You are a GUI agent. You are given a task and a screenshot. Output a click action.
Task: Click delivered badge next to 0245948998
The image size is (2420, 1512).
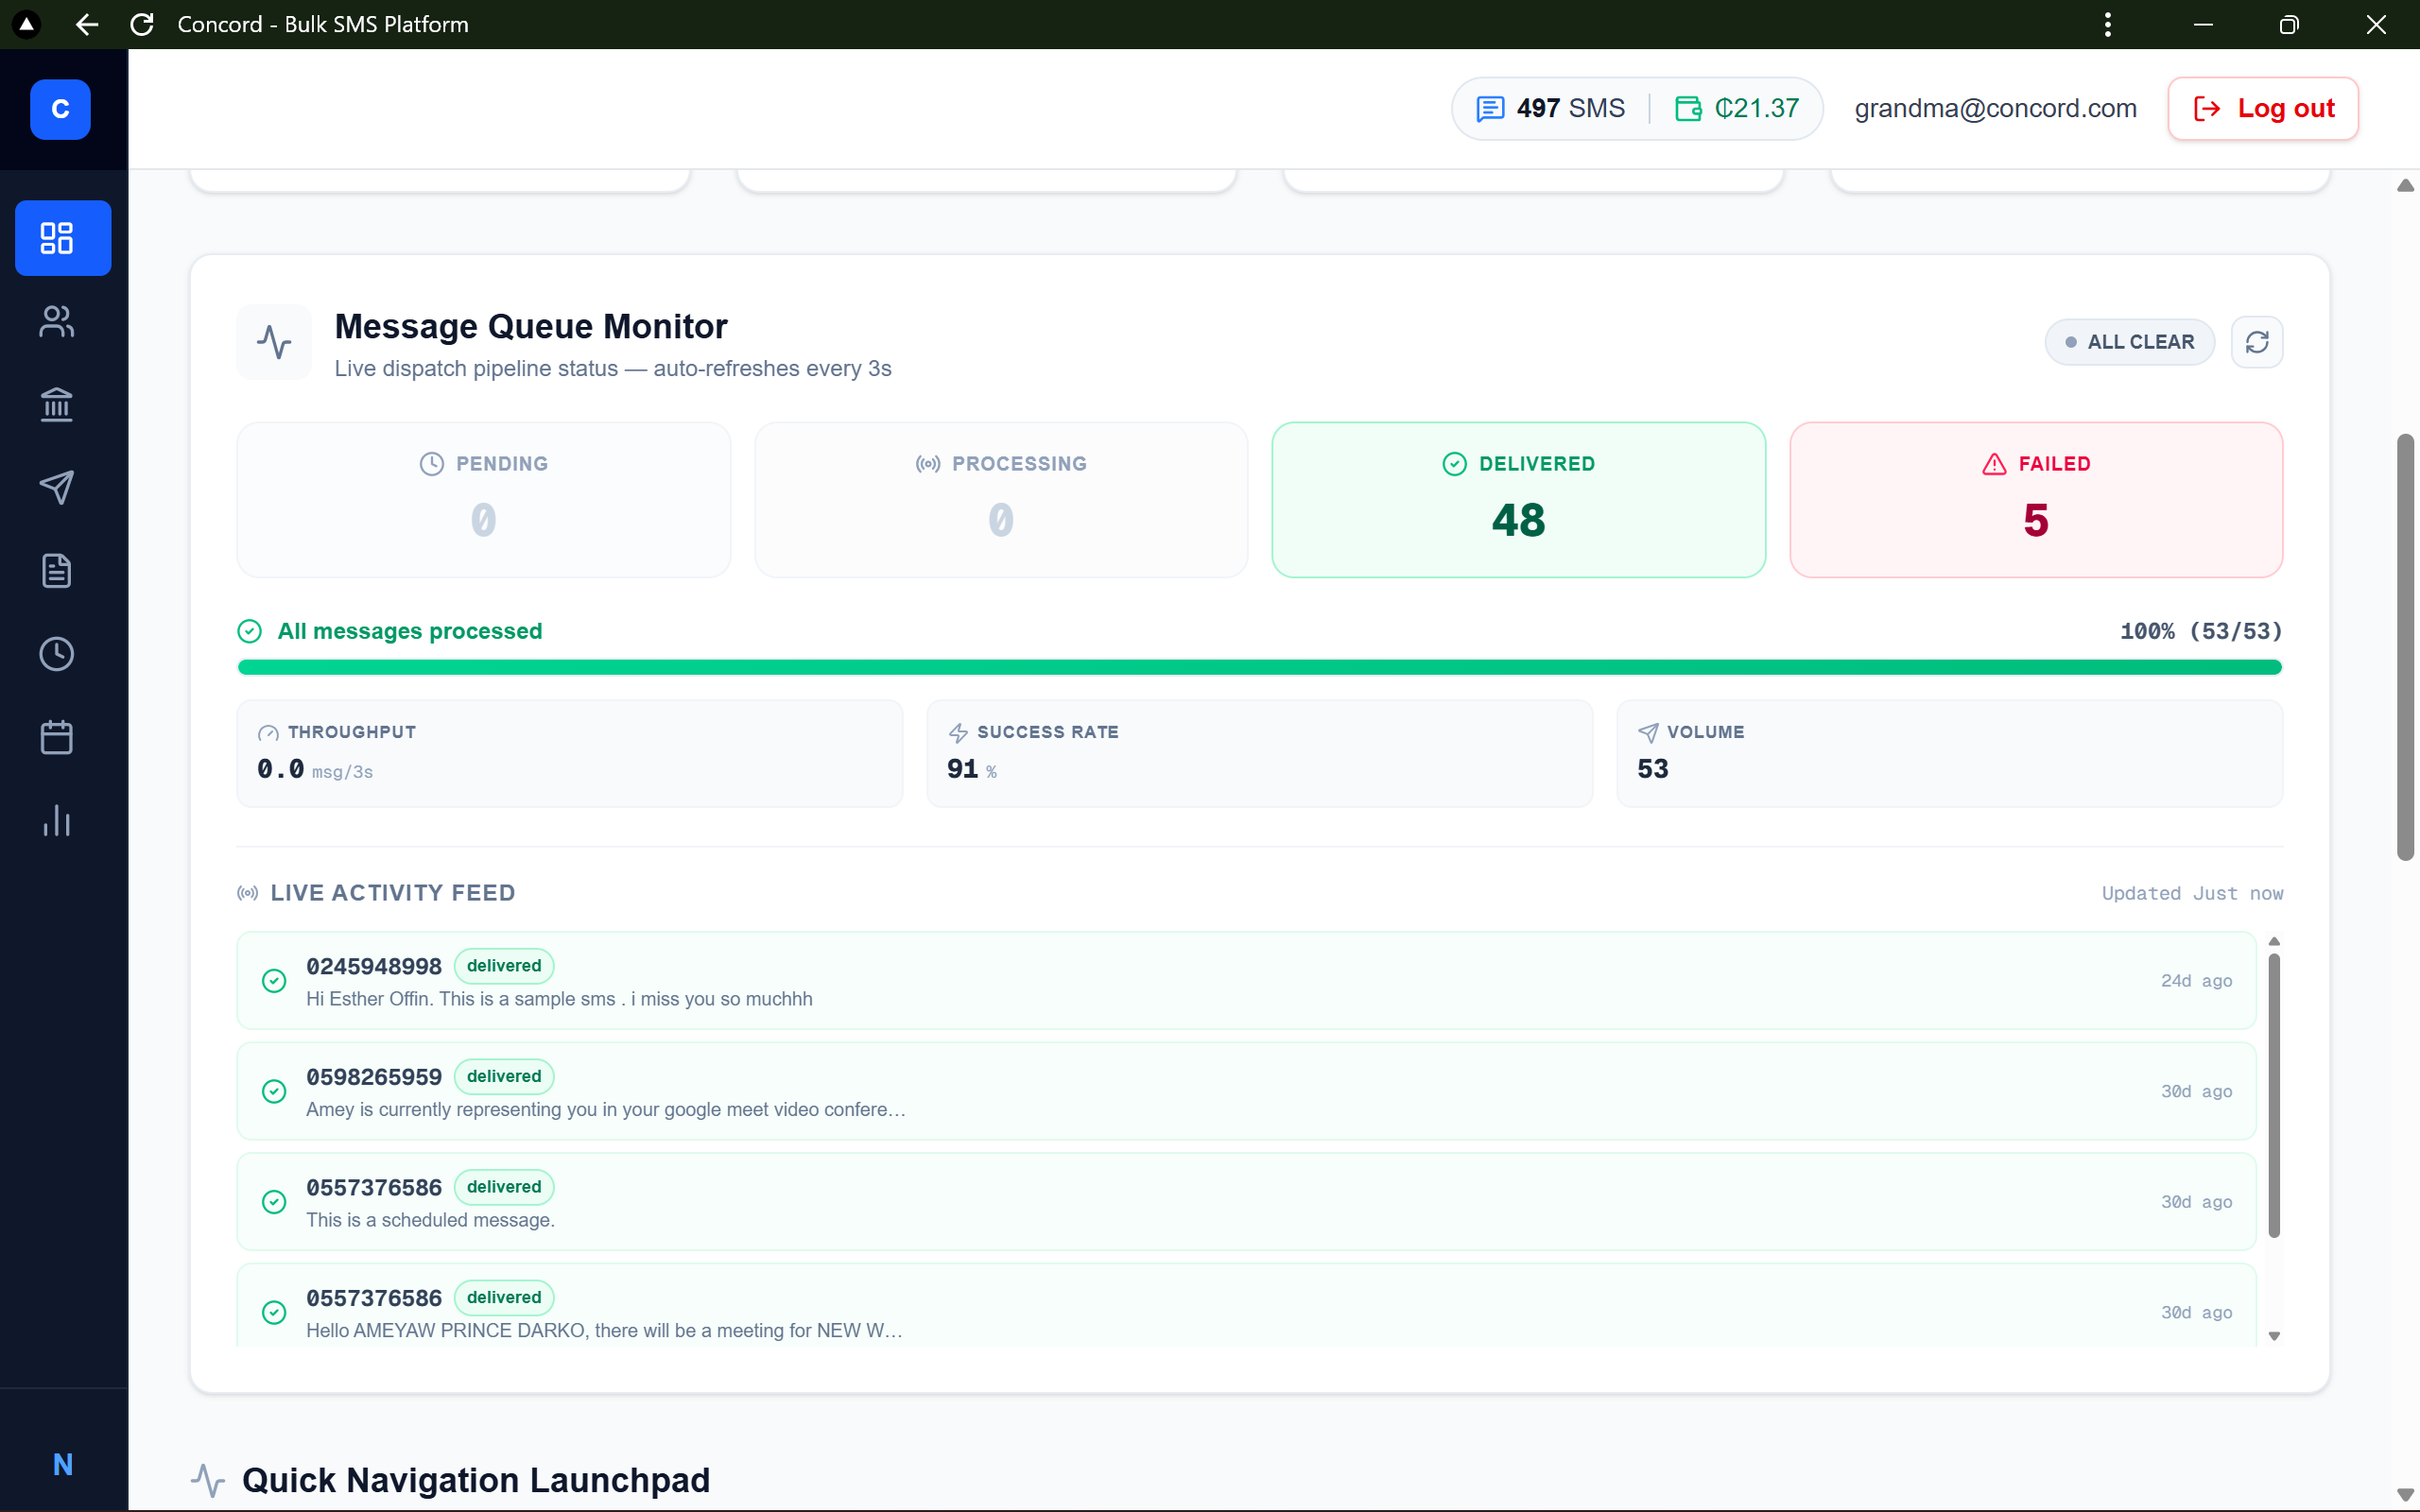(504, 966)
